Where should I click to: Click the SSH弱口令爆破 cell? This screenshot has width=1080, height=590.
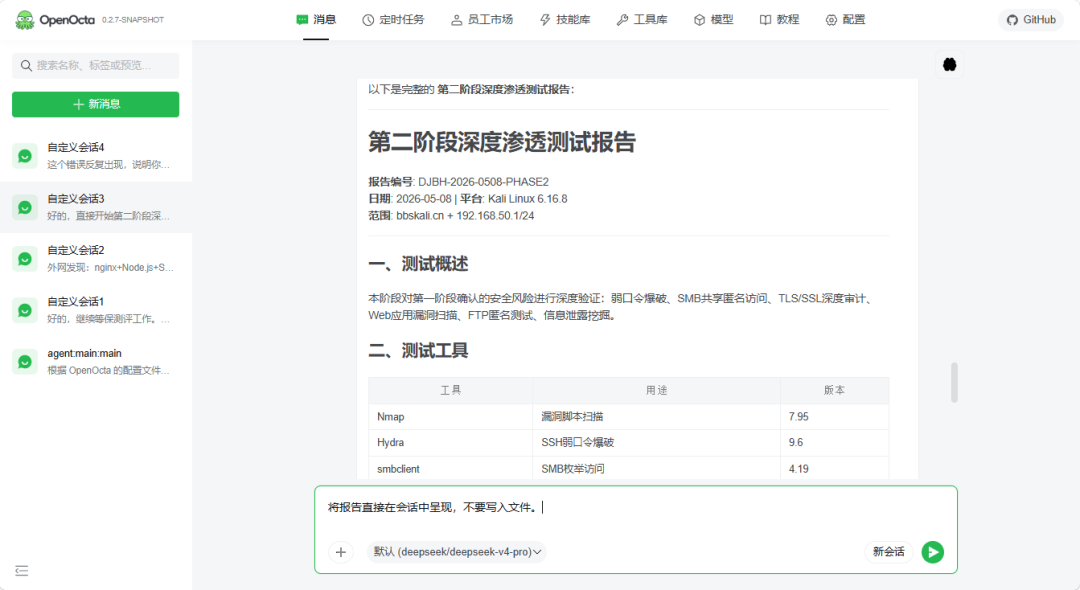[656, 443]
